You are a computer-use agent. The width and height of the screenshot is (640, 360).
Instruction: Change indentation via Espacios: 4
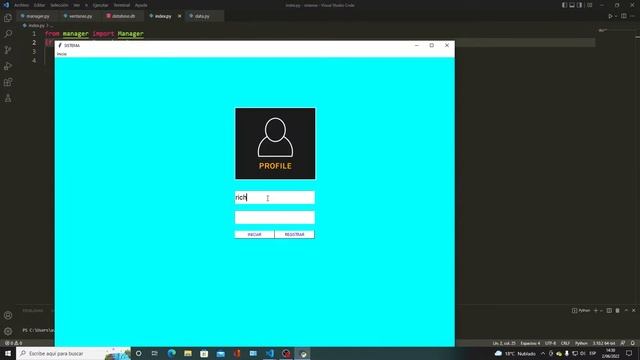(x=530, y=343)
